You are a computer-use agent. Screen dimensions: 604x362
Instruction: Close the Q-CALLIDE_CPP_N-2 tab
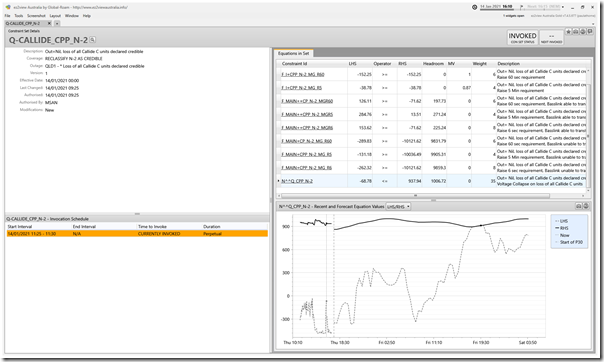49,23
